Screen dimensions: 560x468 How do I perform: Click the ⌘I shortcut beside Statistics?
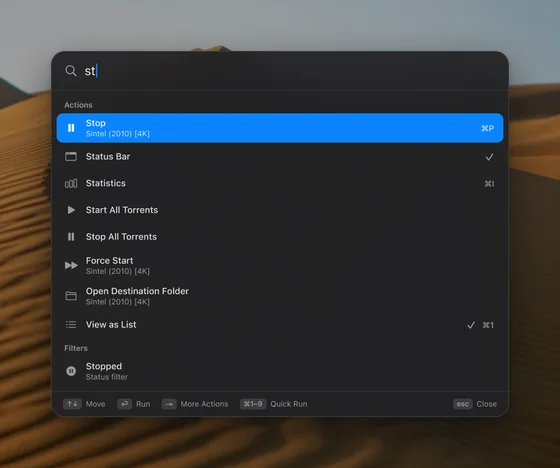pos(489,184)
